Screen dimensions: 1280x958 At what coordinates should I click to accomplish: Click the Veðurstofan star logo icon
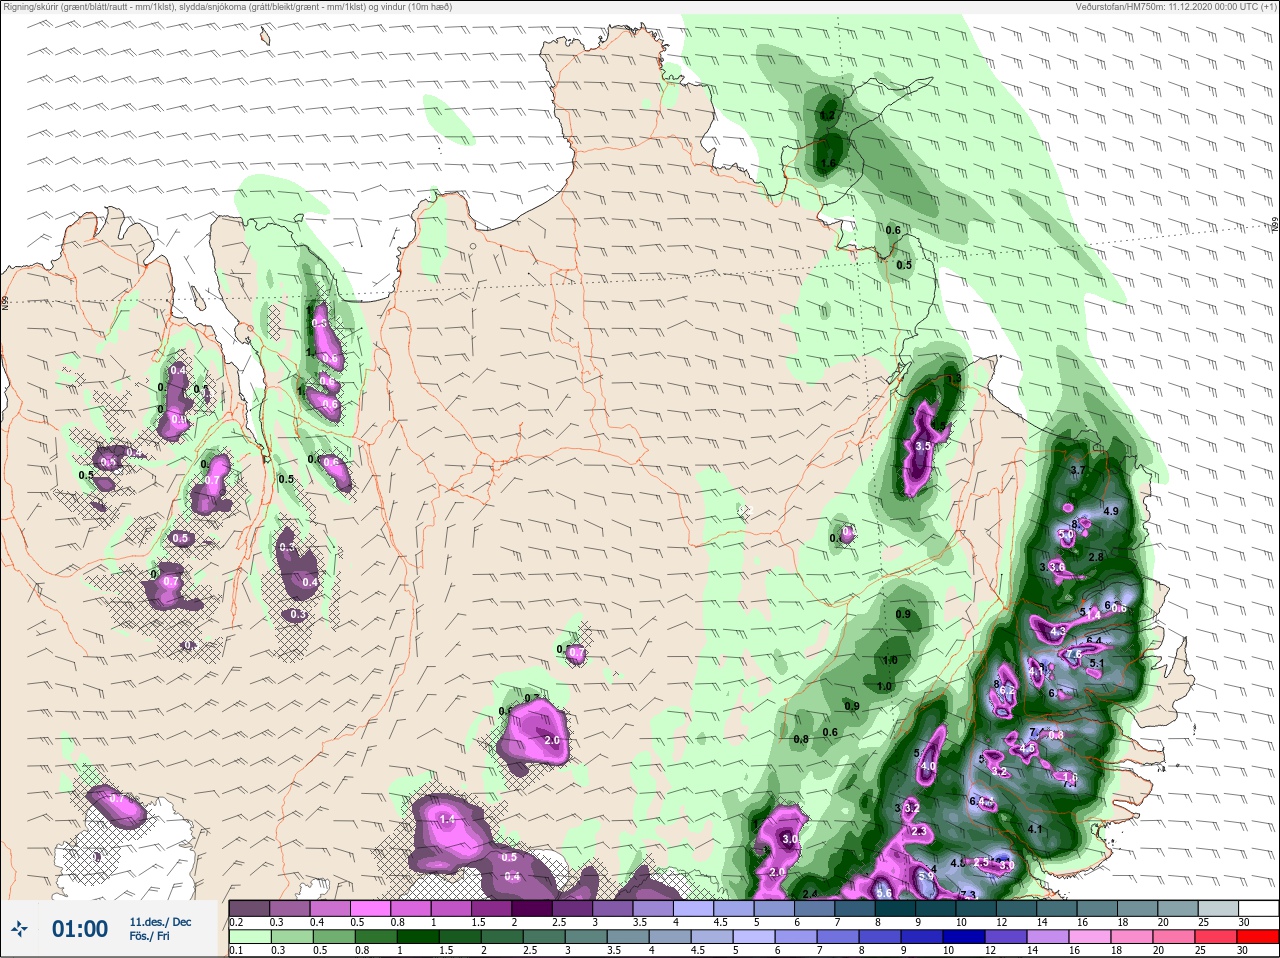(x=19, y=929)
